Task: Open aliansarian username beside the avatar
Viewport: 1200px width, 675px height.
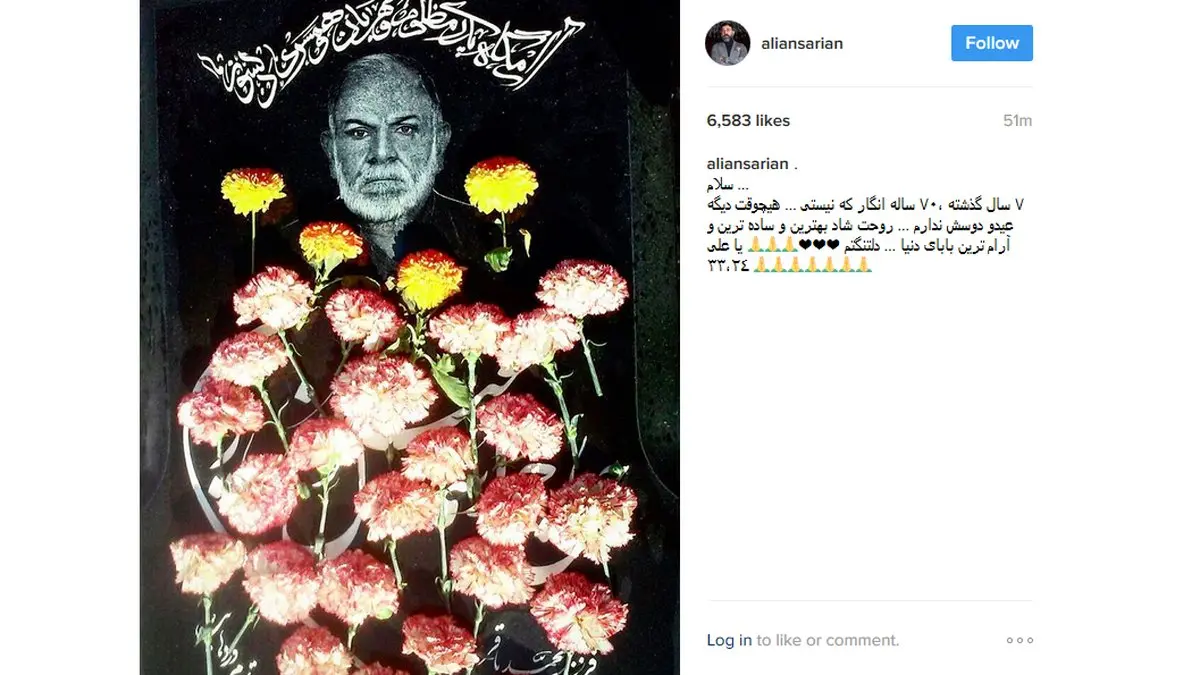Action: pyautogui.click(x=805, y=43)
